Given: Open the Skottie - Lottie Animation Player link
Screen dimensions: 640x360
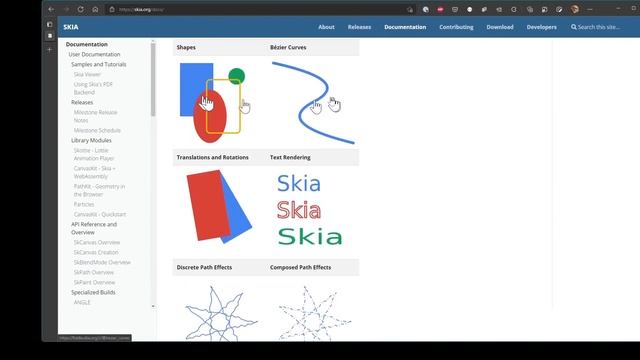Looking at the screenshot, I should click(x=94, y=154).
